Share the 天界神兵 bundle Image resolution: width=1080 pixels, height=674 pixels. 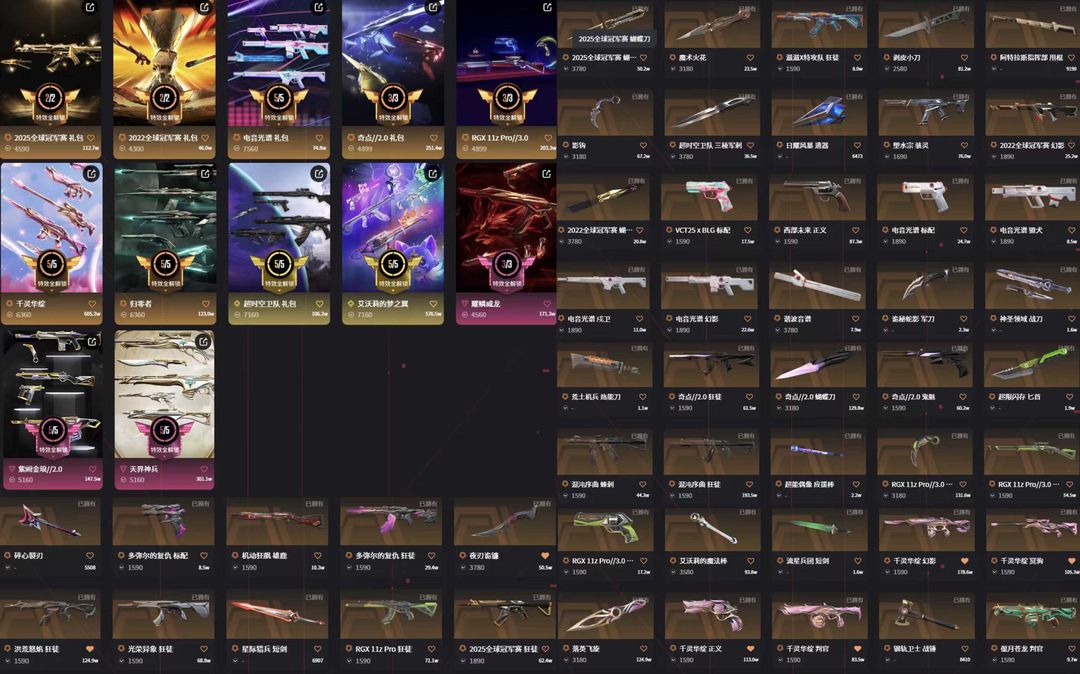tap(204, 341)
